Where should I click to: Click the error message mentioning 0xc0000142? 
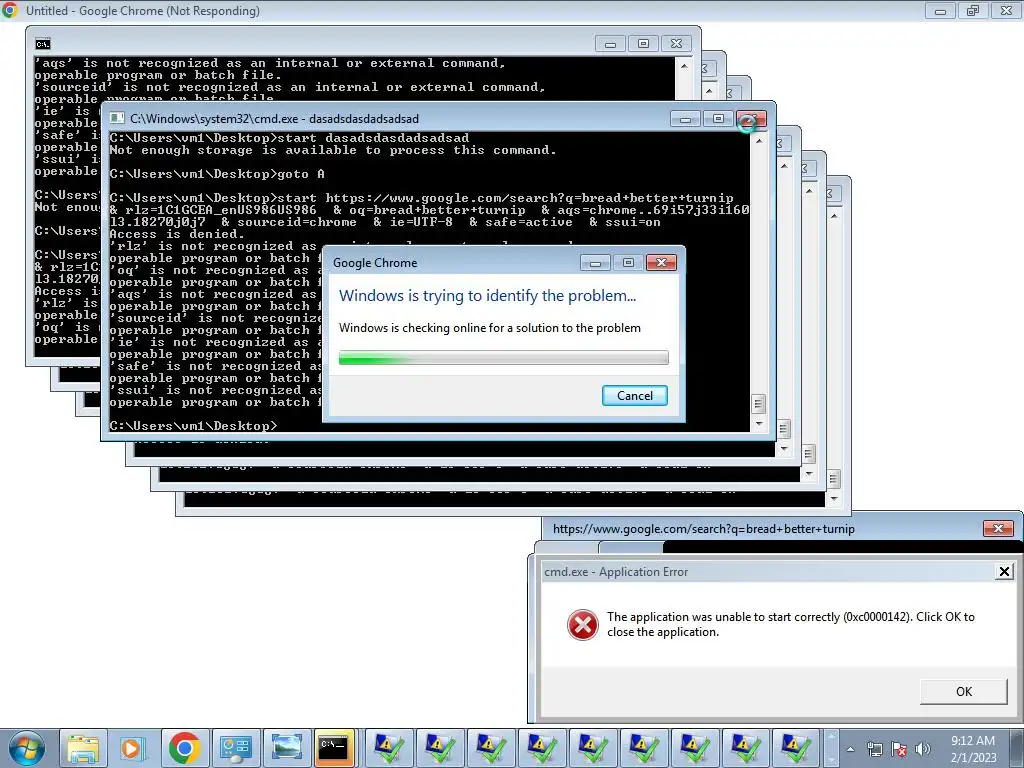click(x=791, y=624)
